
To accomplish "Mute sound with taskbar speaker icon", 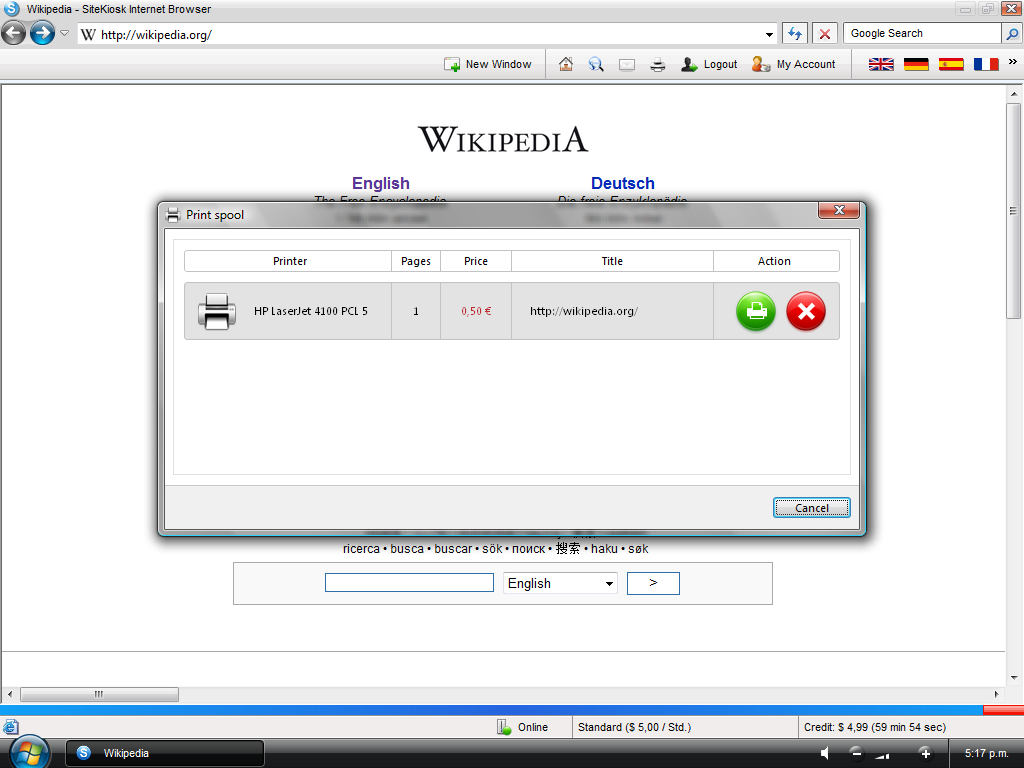I will click(825, 752).
